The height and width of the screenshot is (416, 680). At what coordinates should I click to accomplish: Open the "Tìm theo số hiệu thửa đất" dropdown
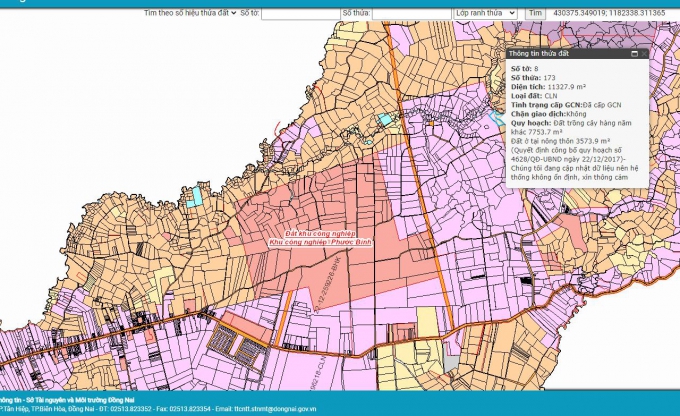(190, 13)
